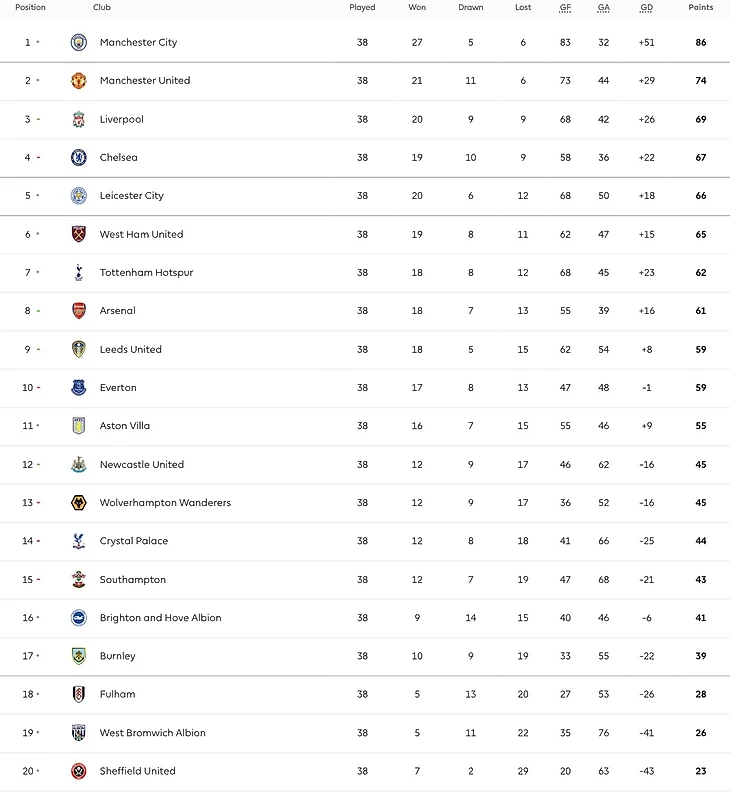
Task: Go to Brighton and Hove Albion link
Action: coord(160,618)
